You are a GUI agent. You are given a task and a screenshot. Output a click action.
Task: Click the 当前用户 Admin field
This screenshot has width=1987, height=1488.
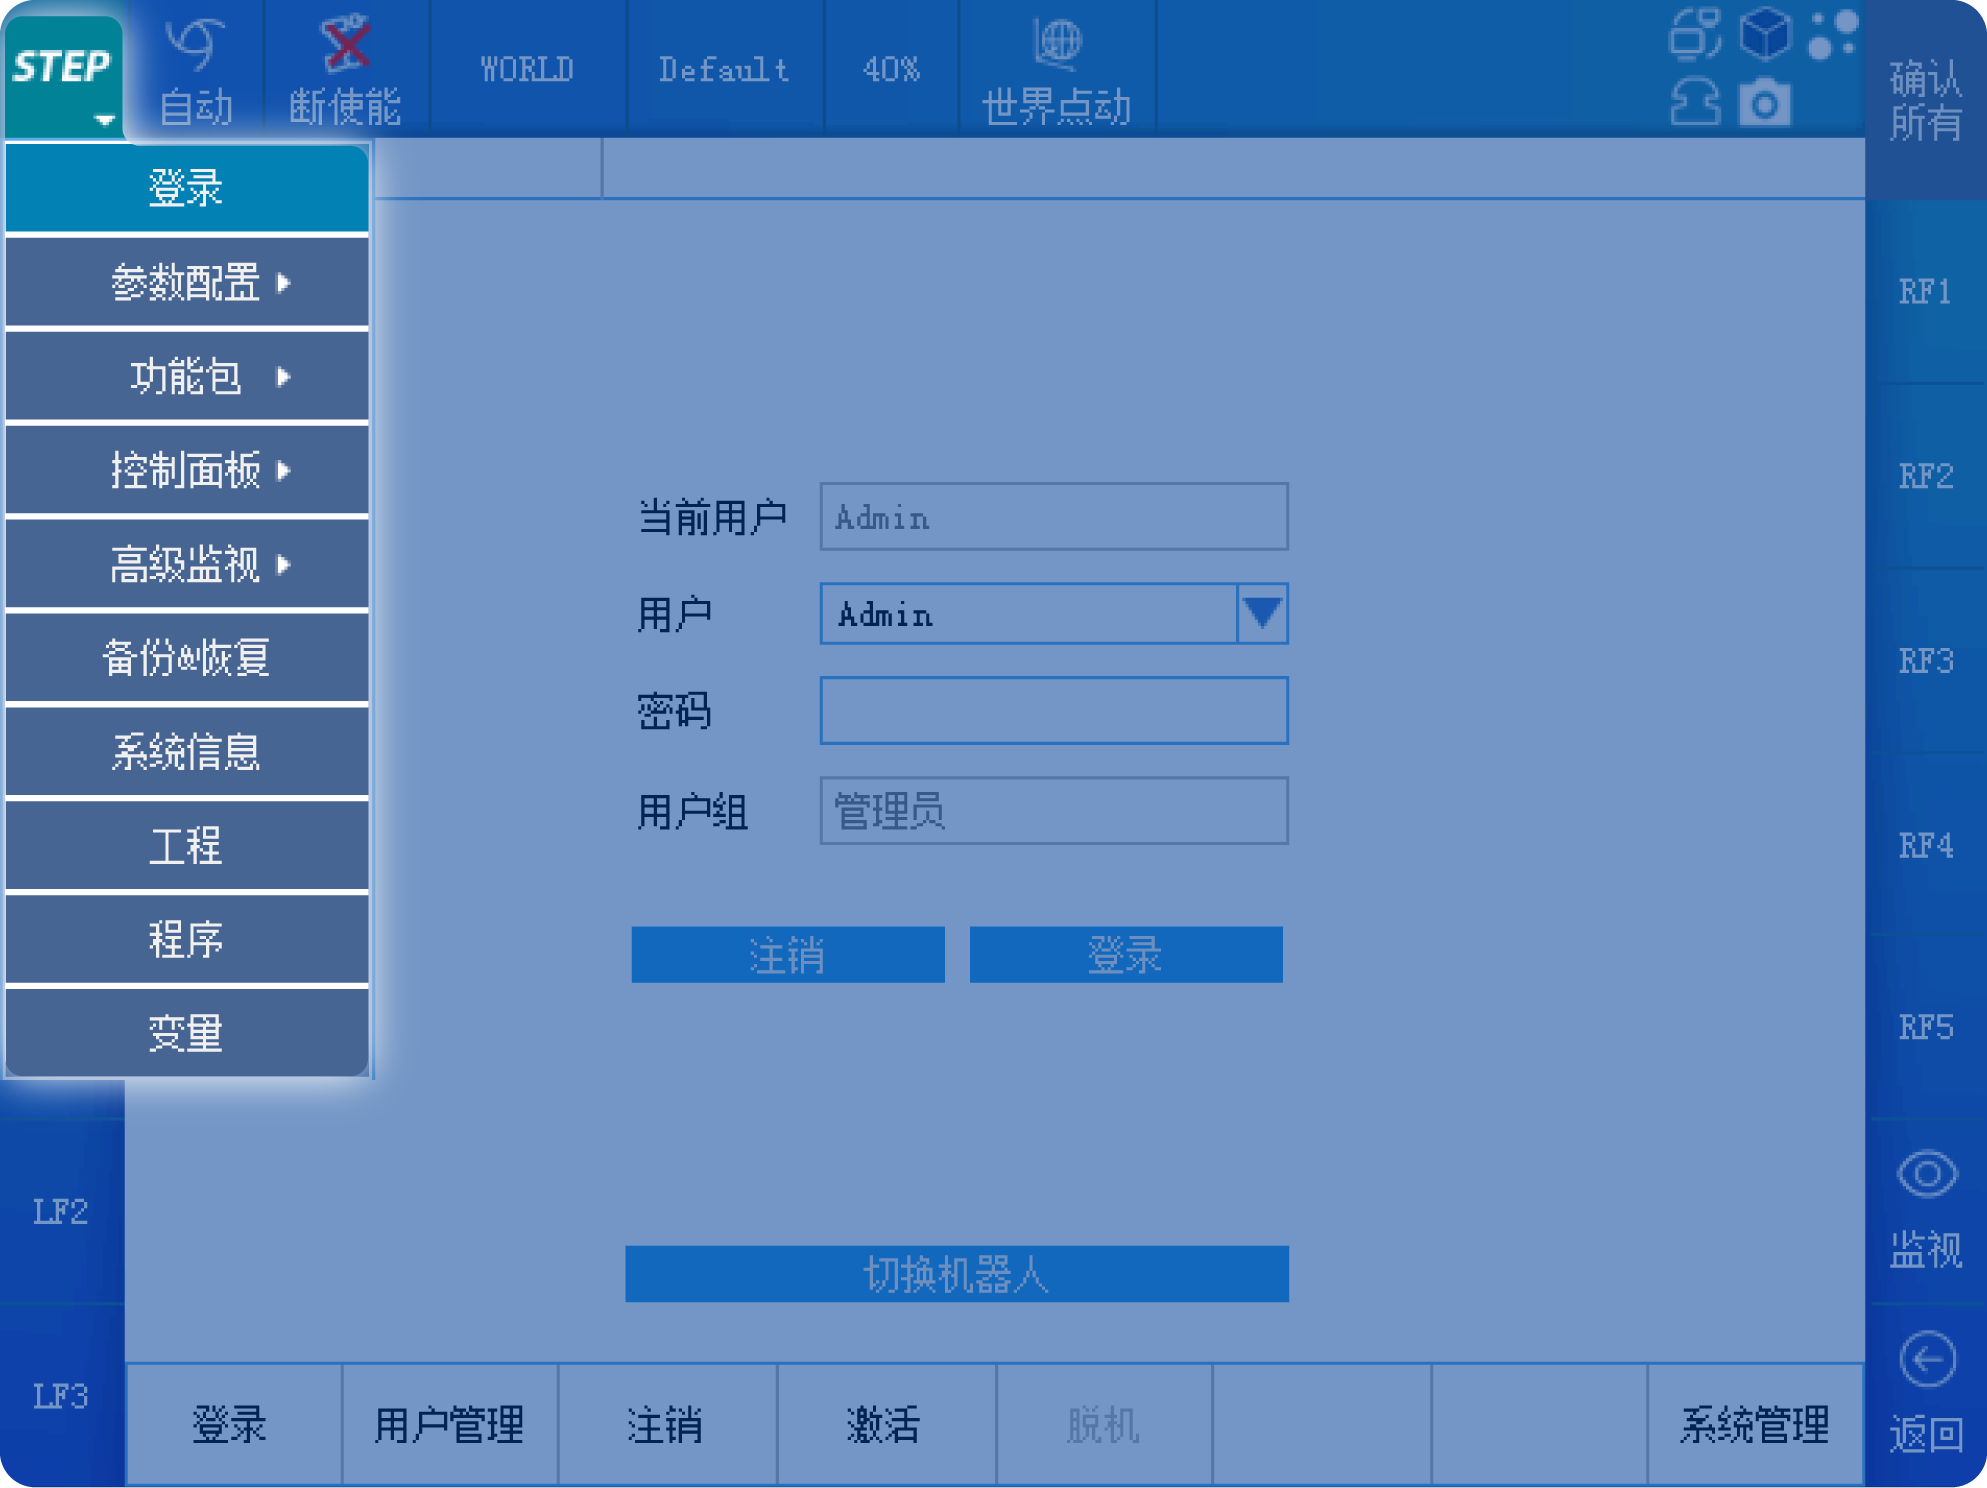point(1054,517)
